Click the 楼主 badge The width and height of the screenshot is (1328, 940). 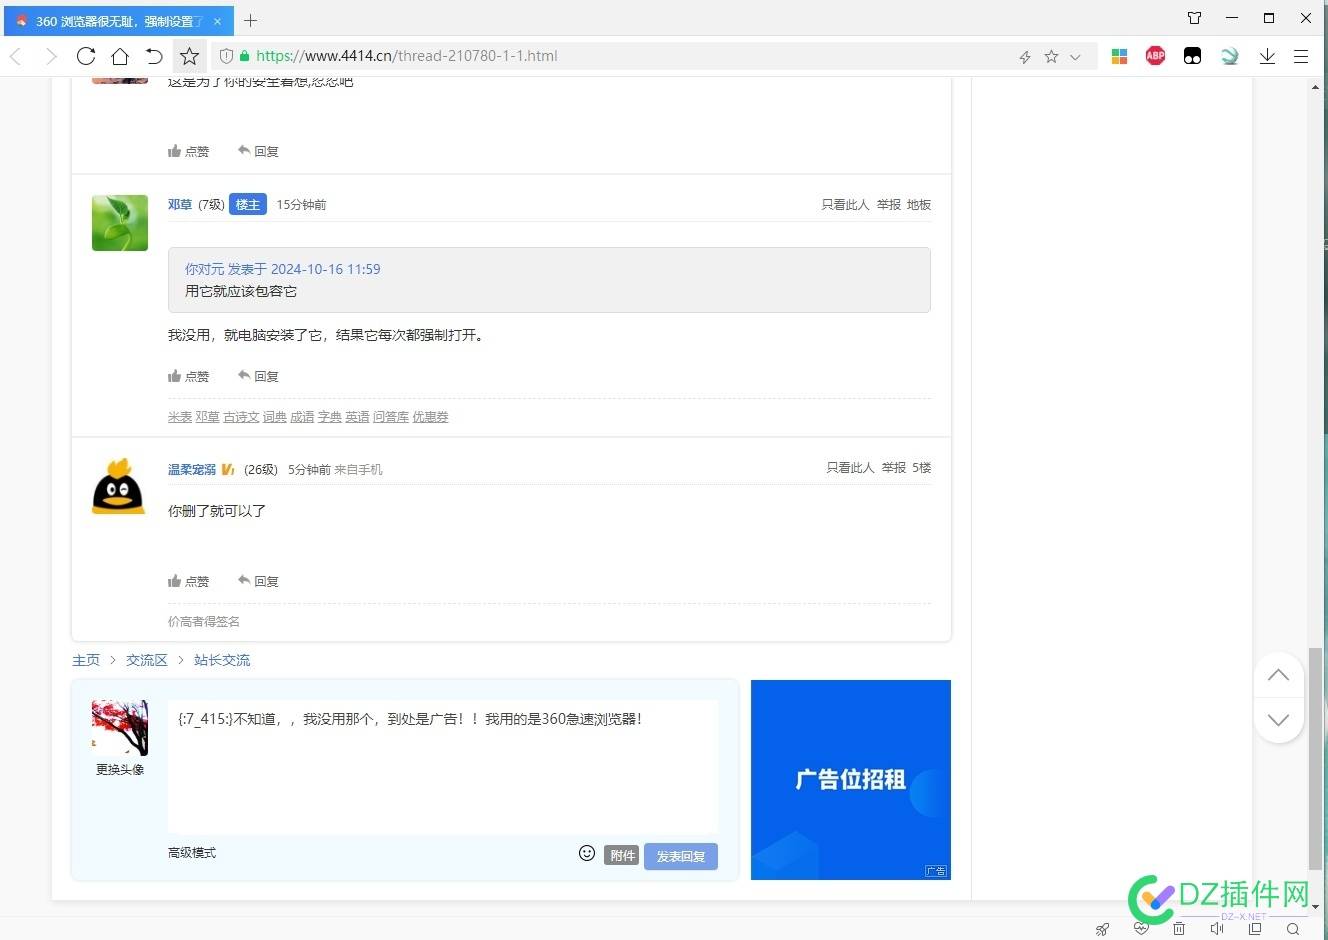(x=248, y=204)
